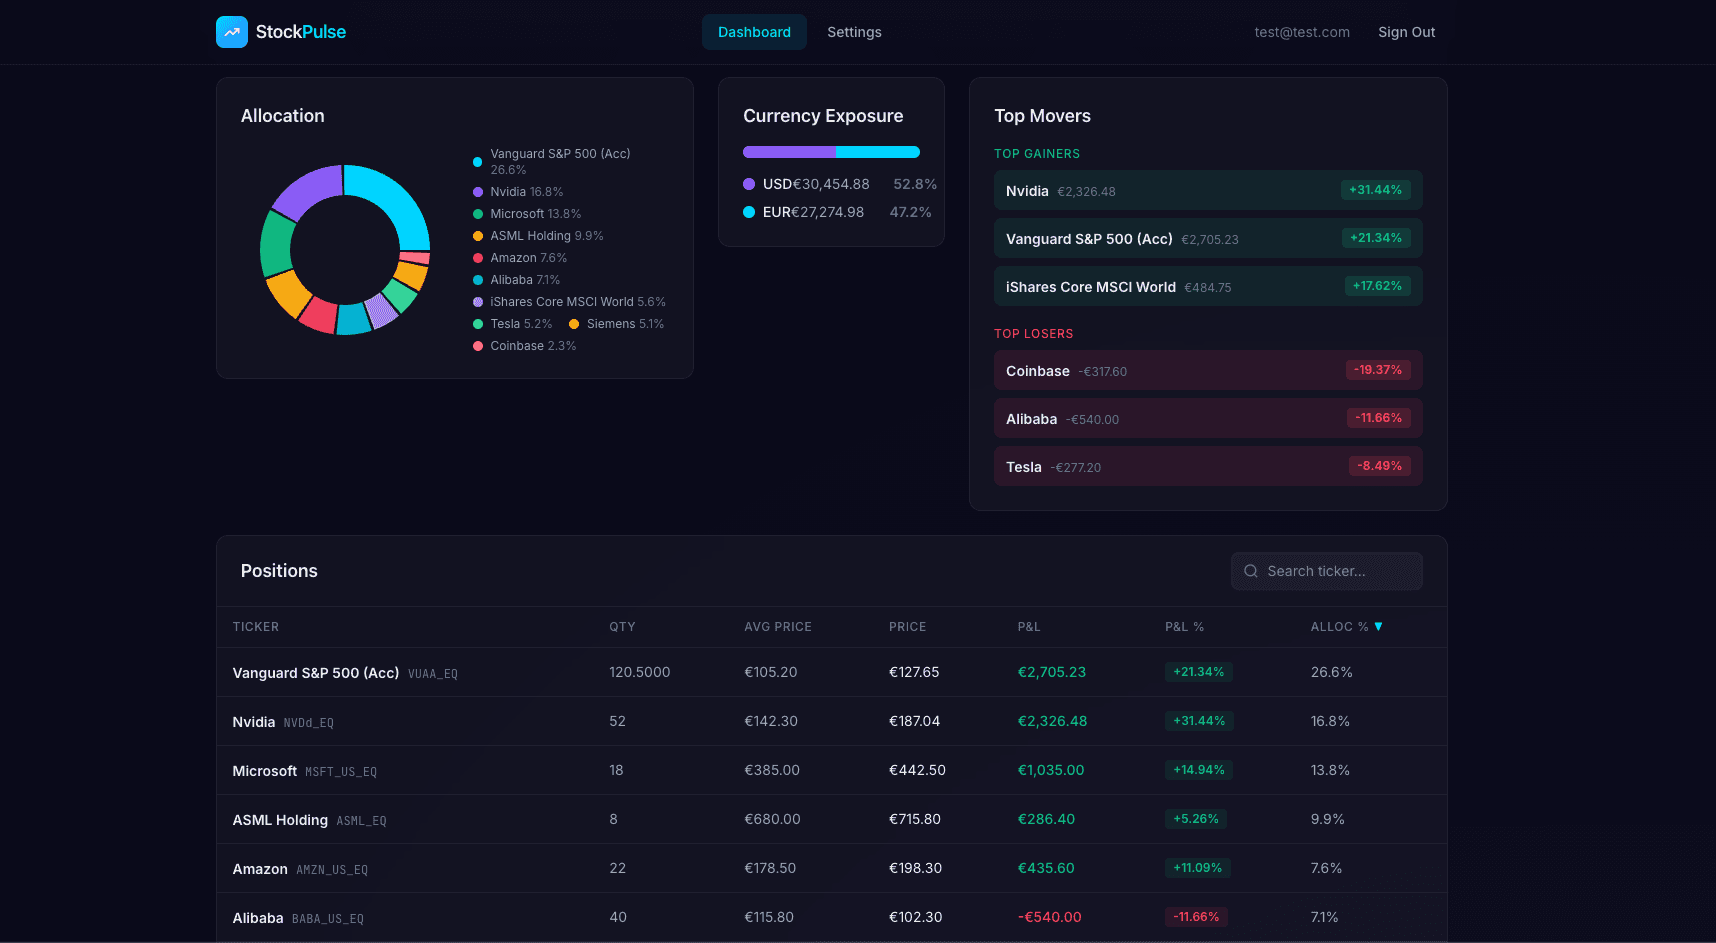Open Nvidia top gainer card

(1208, 190)
